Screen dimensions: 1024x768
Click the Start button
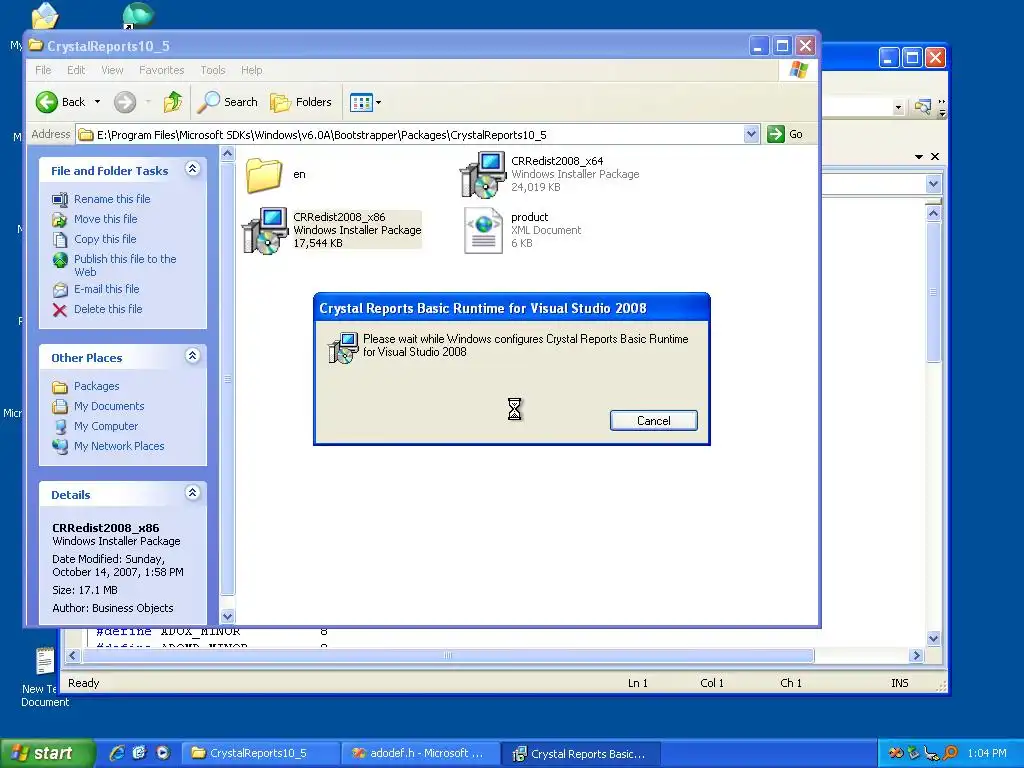point(47,753)
